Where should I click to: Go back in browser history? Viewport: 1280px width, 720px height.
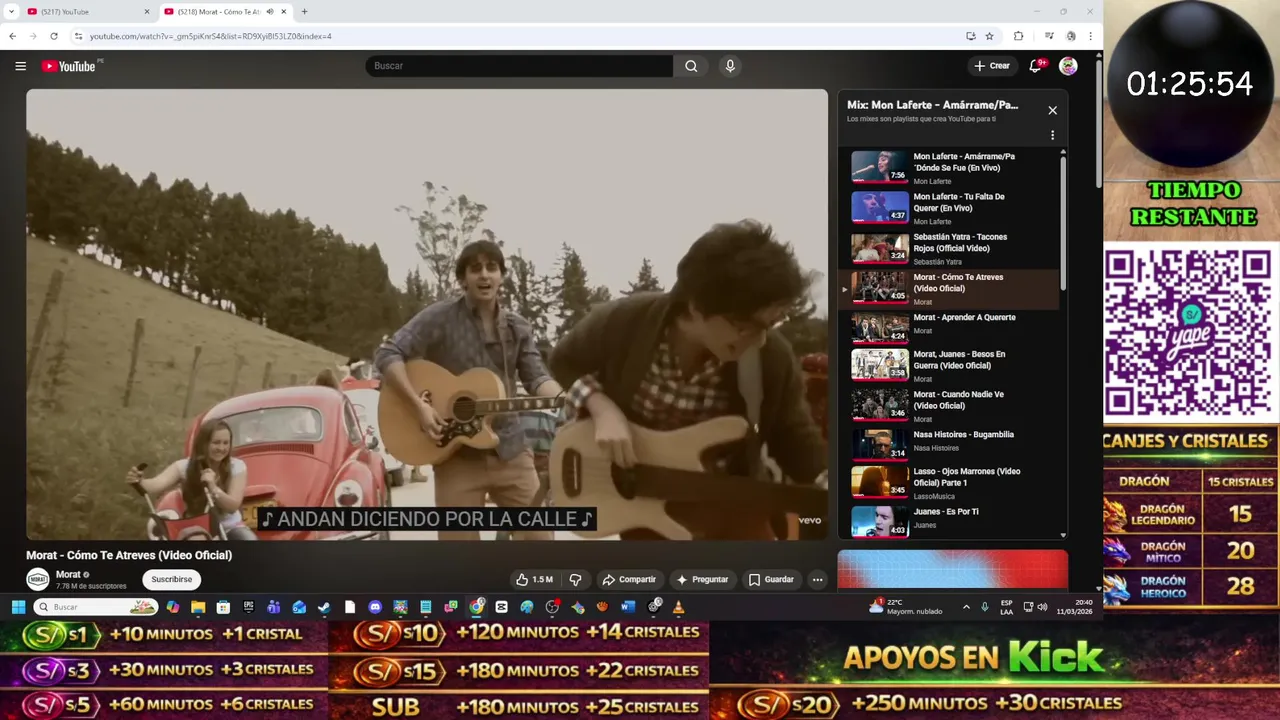coord(12,36)
